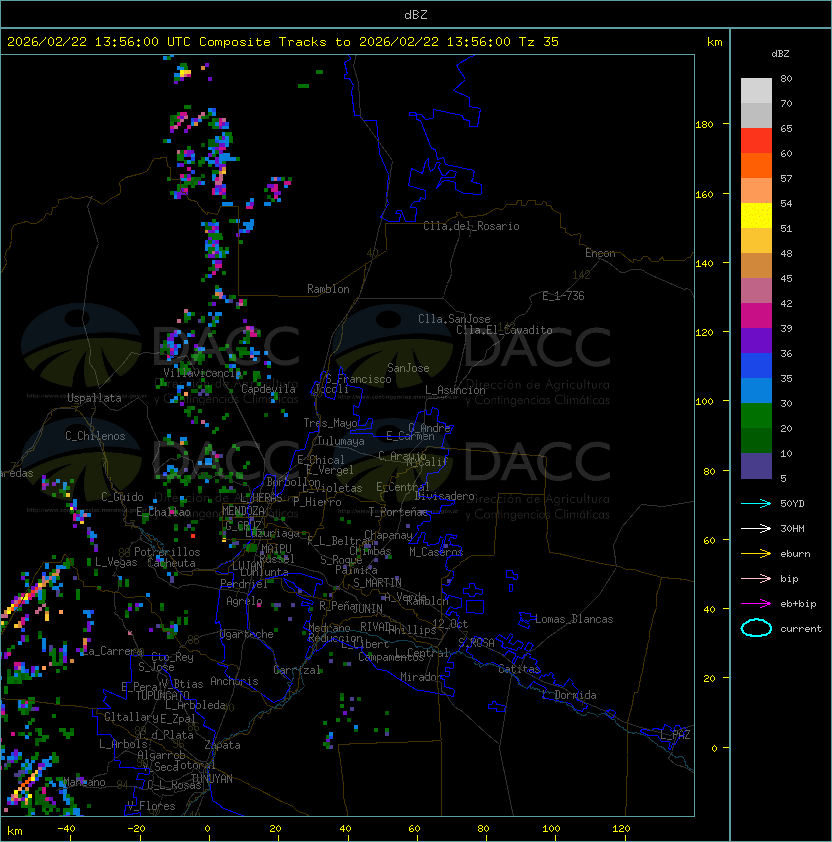Click the cyan 'current' ellipse legend icon

[756, 628]
